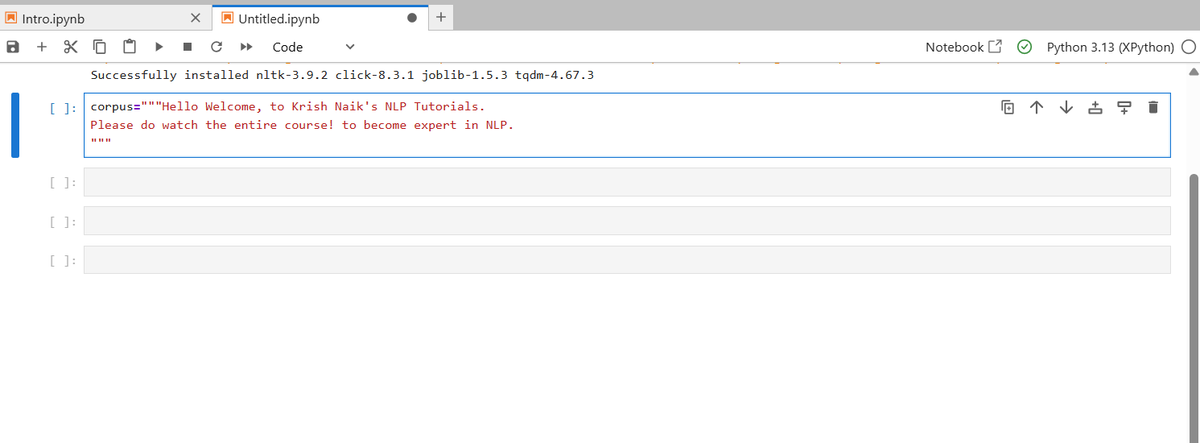Viewport: 1200px width, 443px height.
Task: Click the third empty code cell
Action: pos(627,259)
